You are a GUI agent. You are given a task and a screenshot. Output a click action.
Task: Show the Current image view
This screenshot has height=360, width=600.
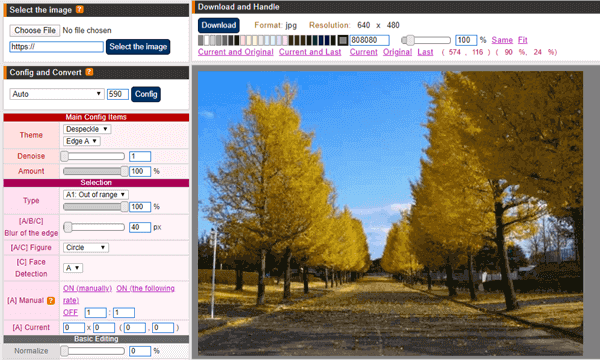click(x=364, y=52)
